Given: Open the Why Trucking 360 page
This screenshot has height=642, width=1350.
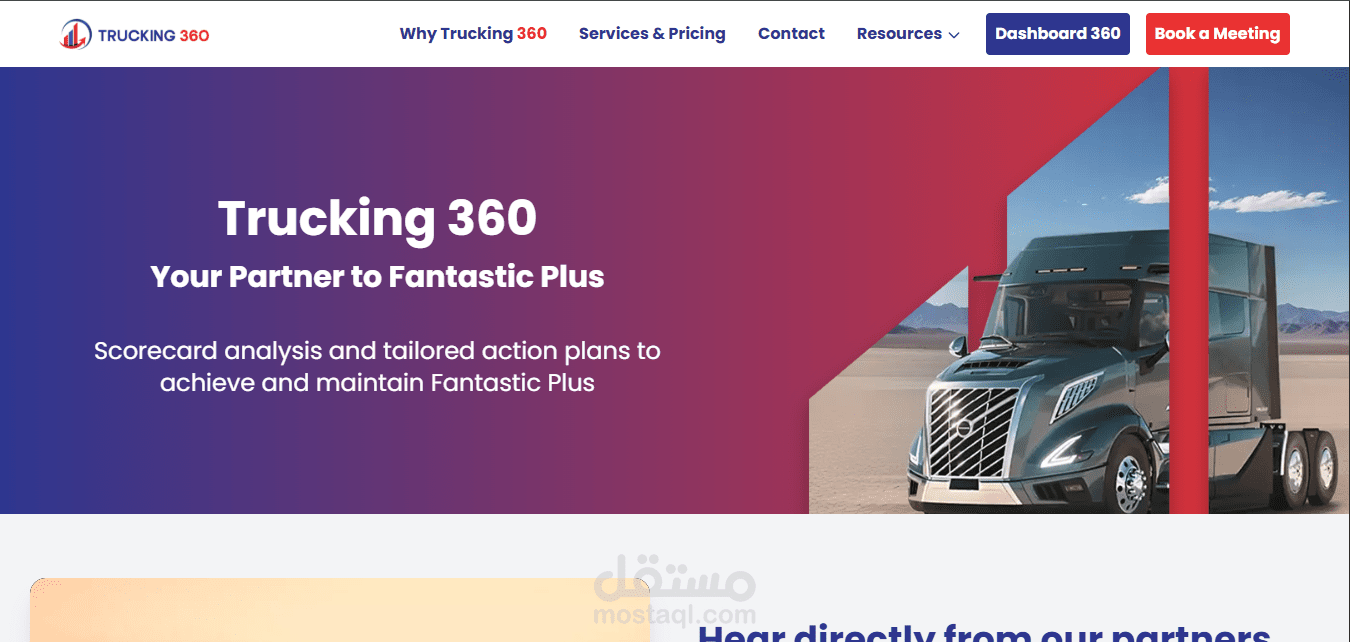Looking at the screenshot, I should (x=473, y=33).
